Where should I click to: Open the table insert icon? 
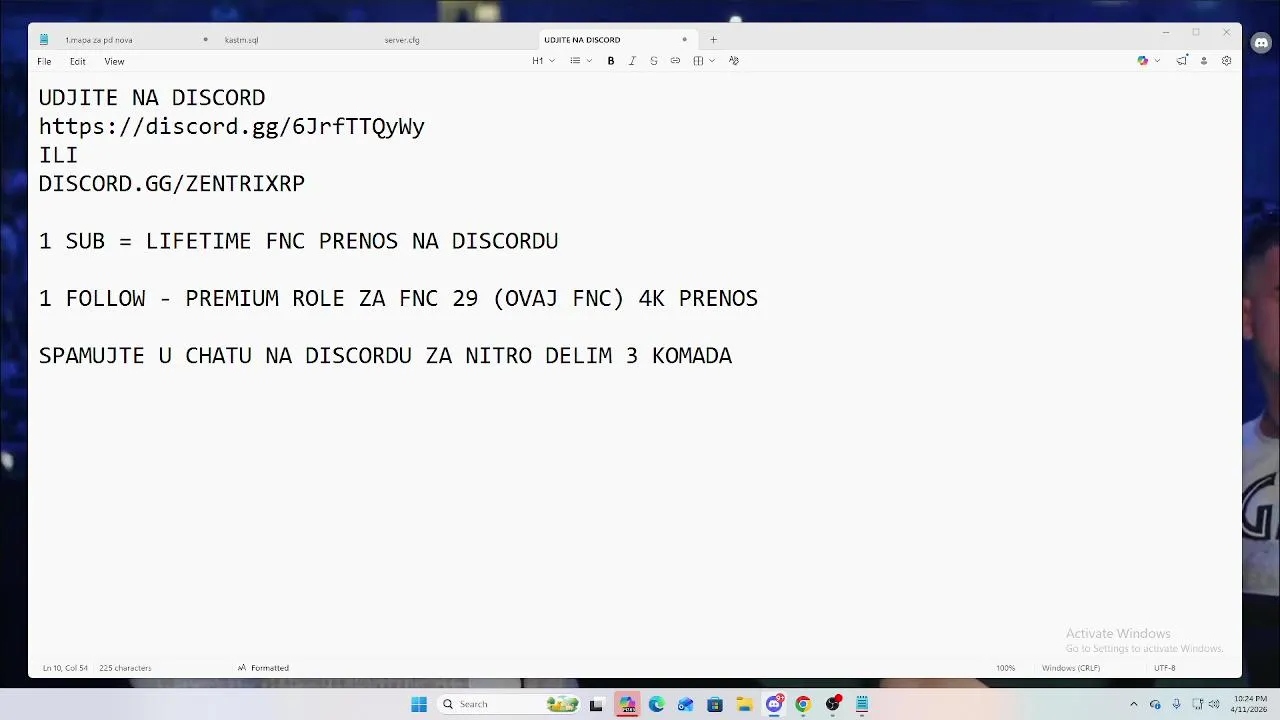tap(698, 61)
